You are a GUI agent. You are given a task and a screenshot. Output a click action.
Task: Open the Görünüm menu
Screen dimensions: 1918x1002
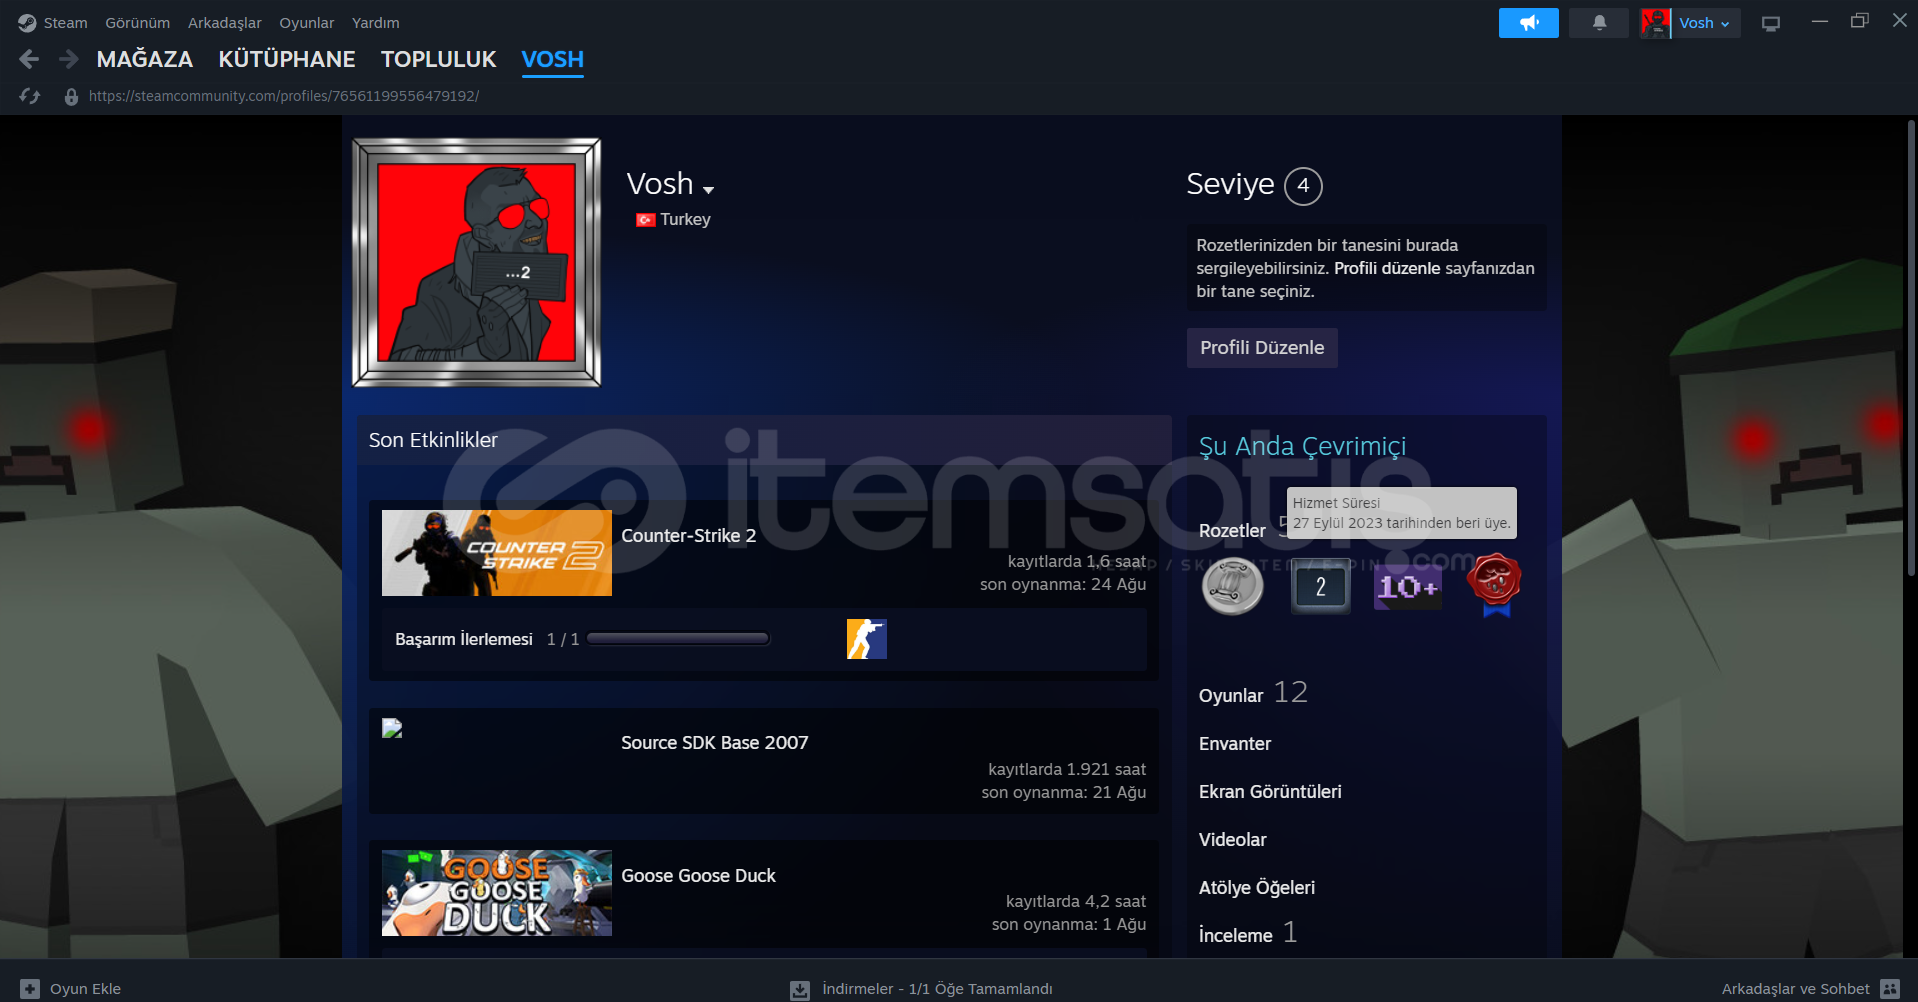[138, 22]
